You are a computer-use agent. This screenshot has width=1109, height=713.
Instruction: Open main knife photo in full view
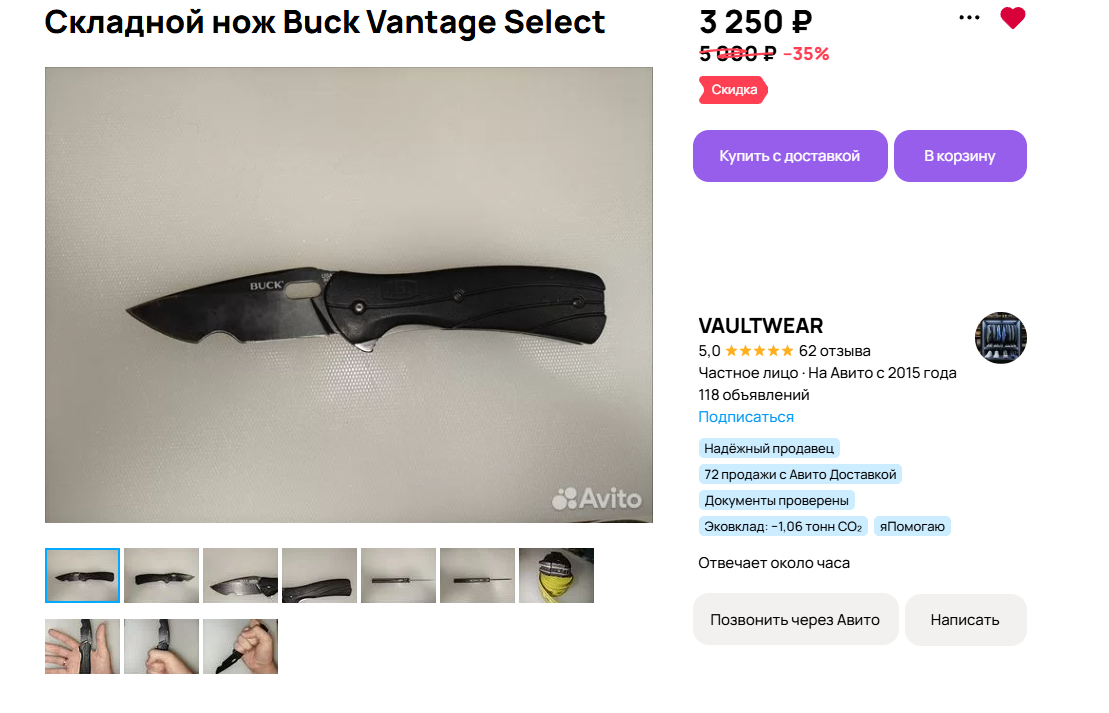pyautogui.click(x=349, y=295)
